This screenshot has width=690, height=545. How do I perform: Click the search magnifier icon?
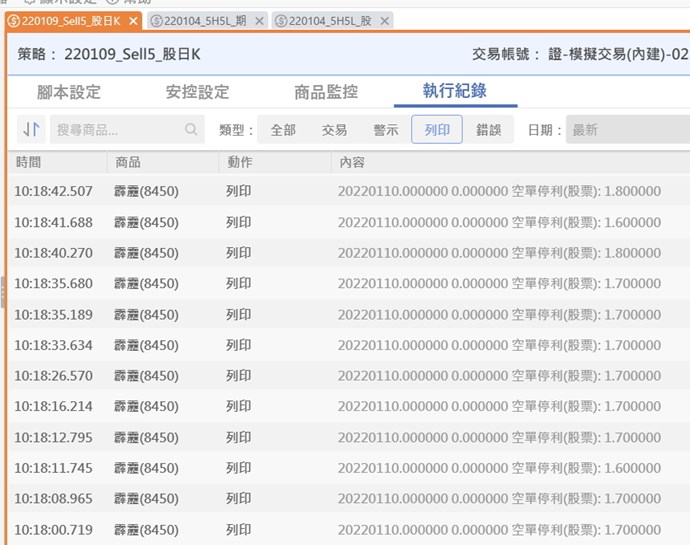click(x=191, y=130)
